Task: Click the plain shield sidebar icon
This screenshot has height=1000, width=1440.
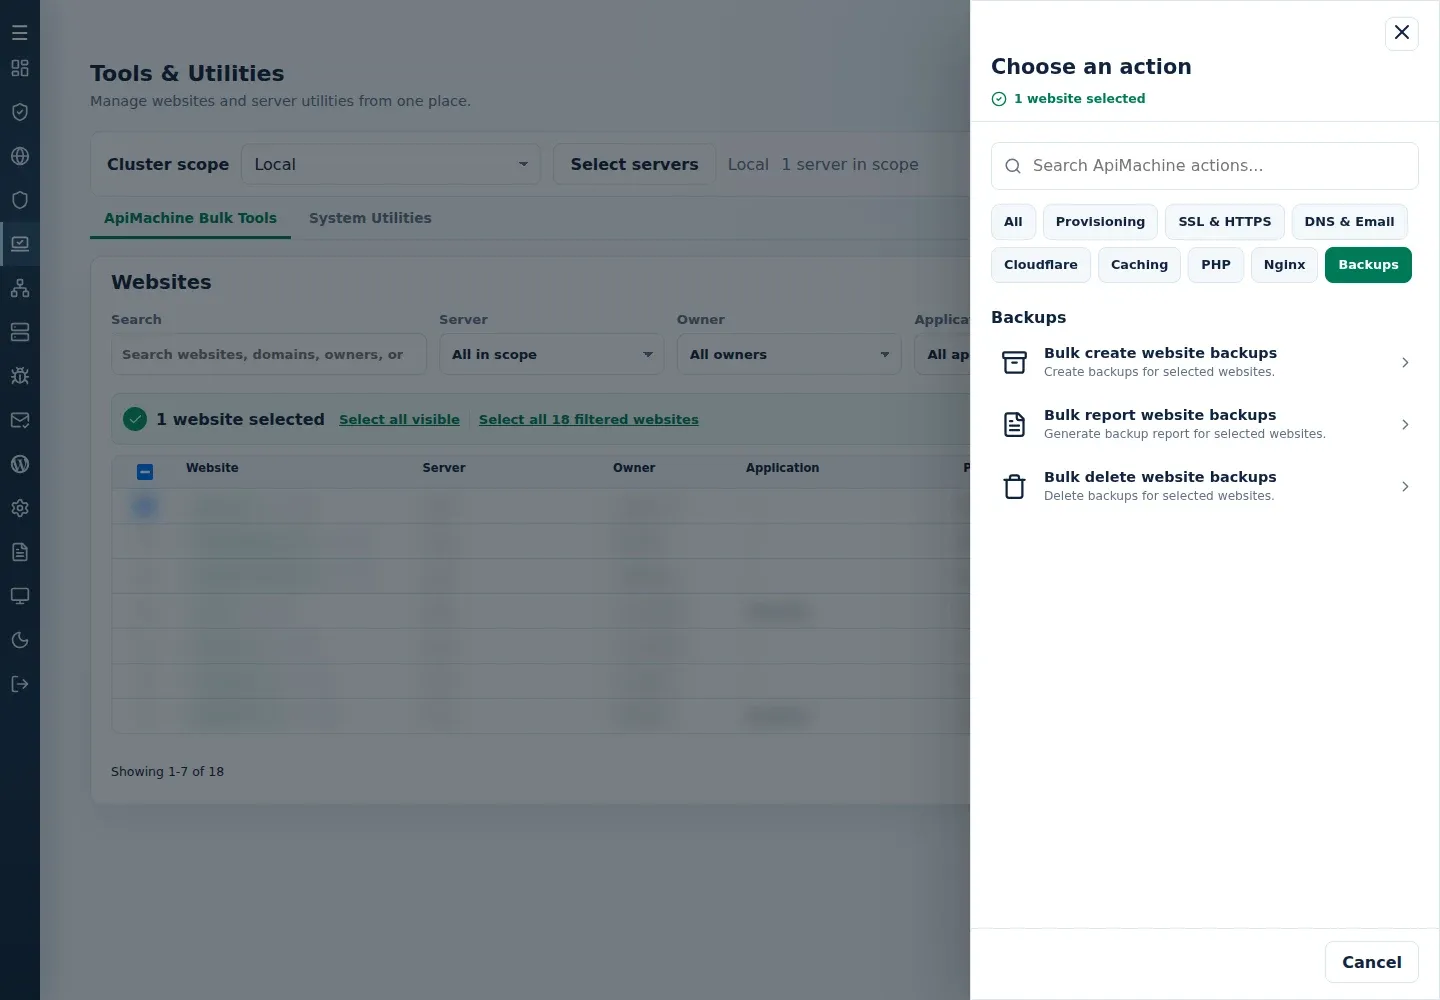Action: [20, 200]
